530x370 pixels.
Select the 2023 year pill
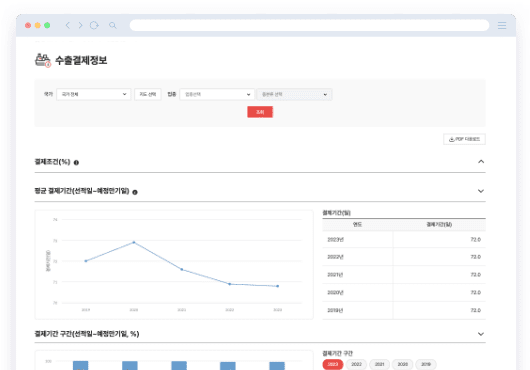tap(333, 364)
